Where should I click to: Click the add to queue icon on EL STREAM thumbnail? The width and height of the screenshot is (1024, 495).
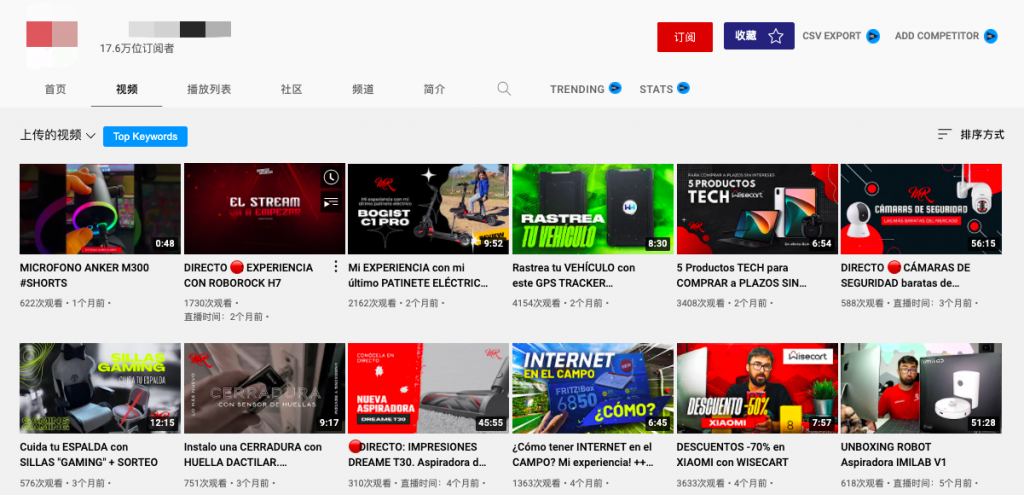pyautogui.click(x=331, y=202)
